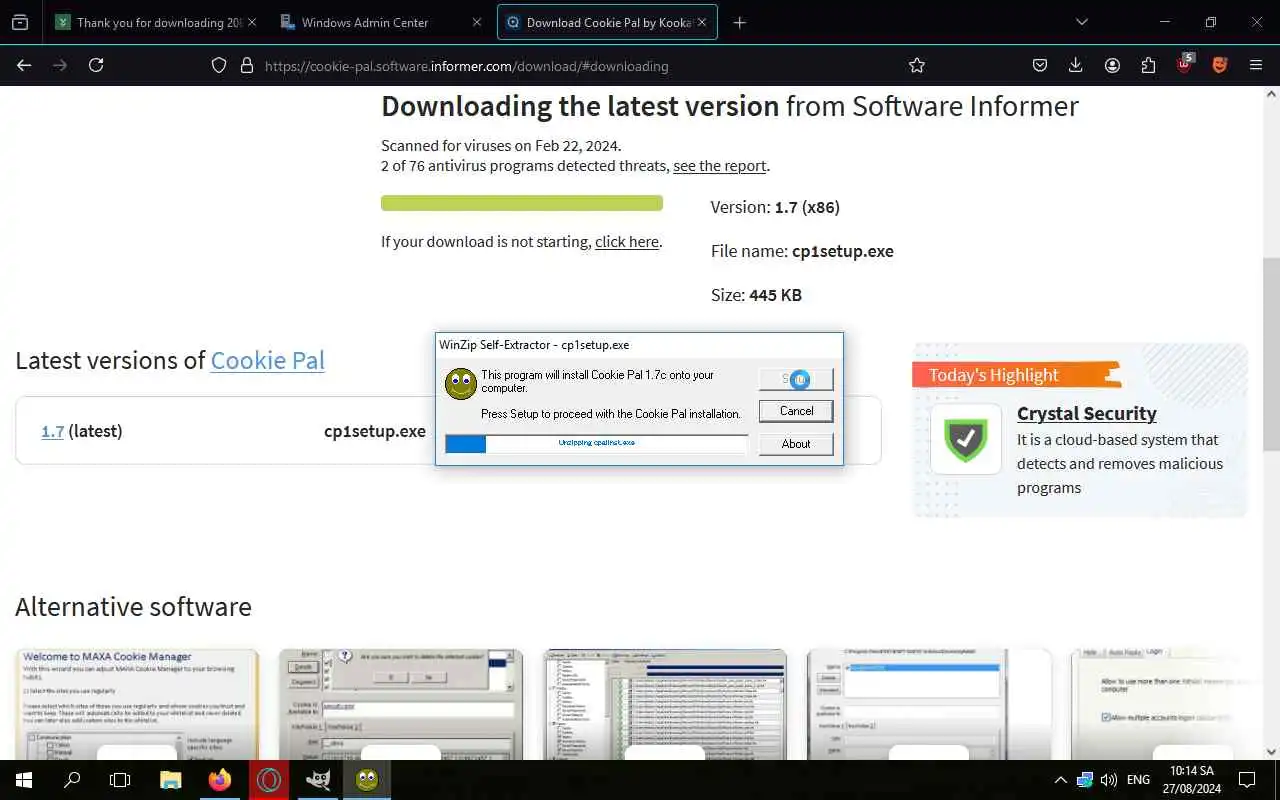Launch Opera from the taskbar
Screen dimensions: 1280x800
click(269, 779)
